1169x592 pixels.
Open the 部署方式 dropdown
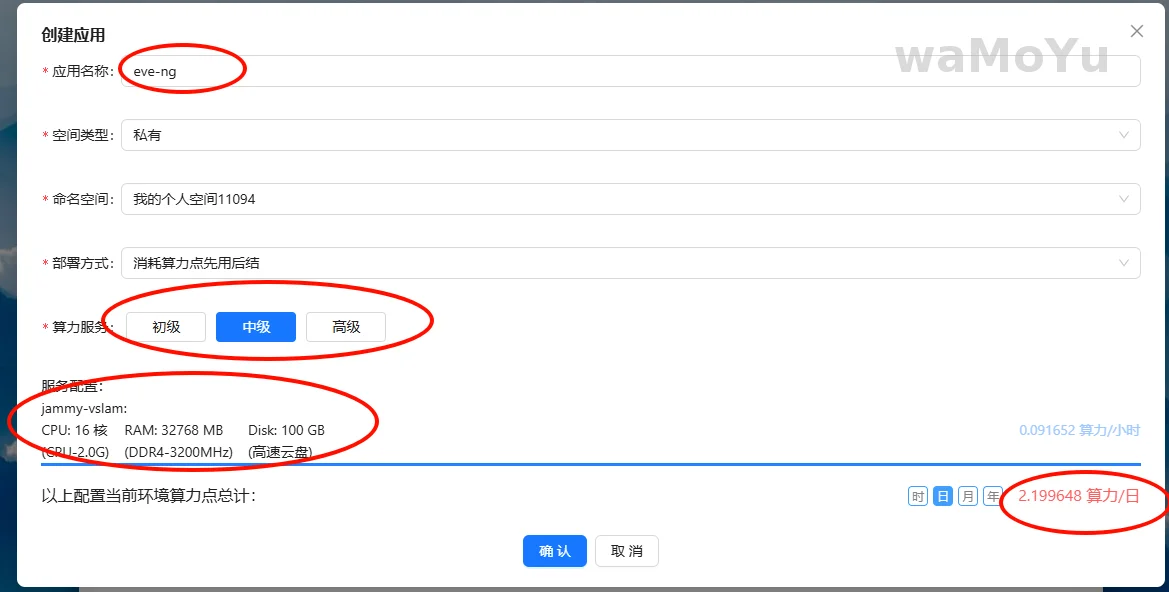pos(630,263)
